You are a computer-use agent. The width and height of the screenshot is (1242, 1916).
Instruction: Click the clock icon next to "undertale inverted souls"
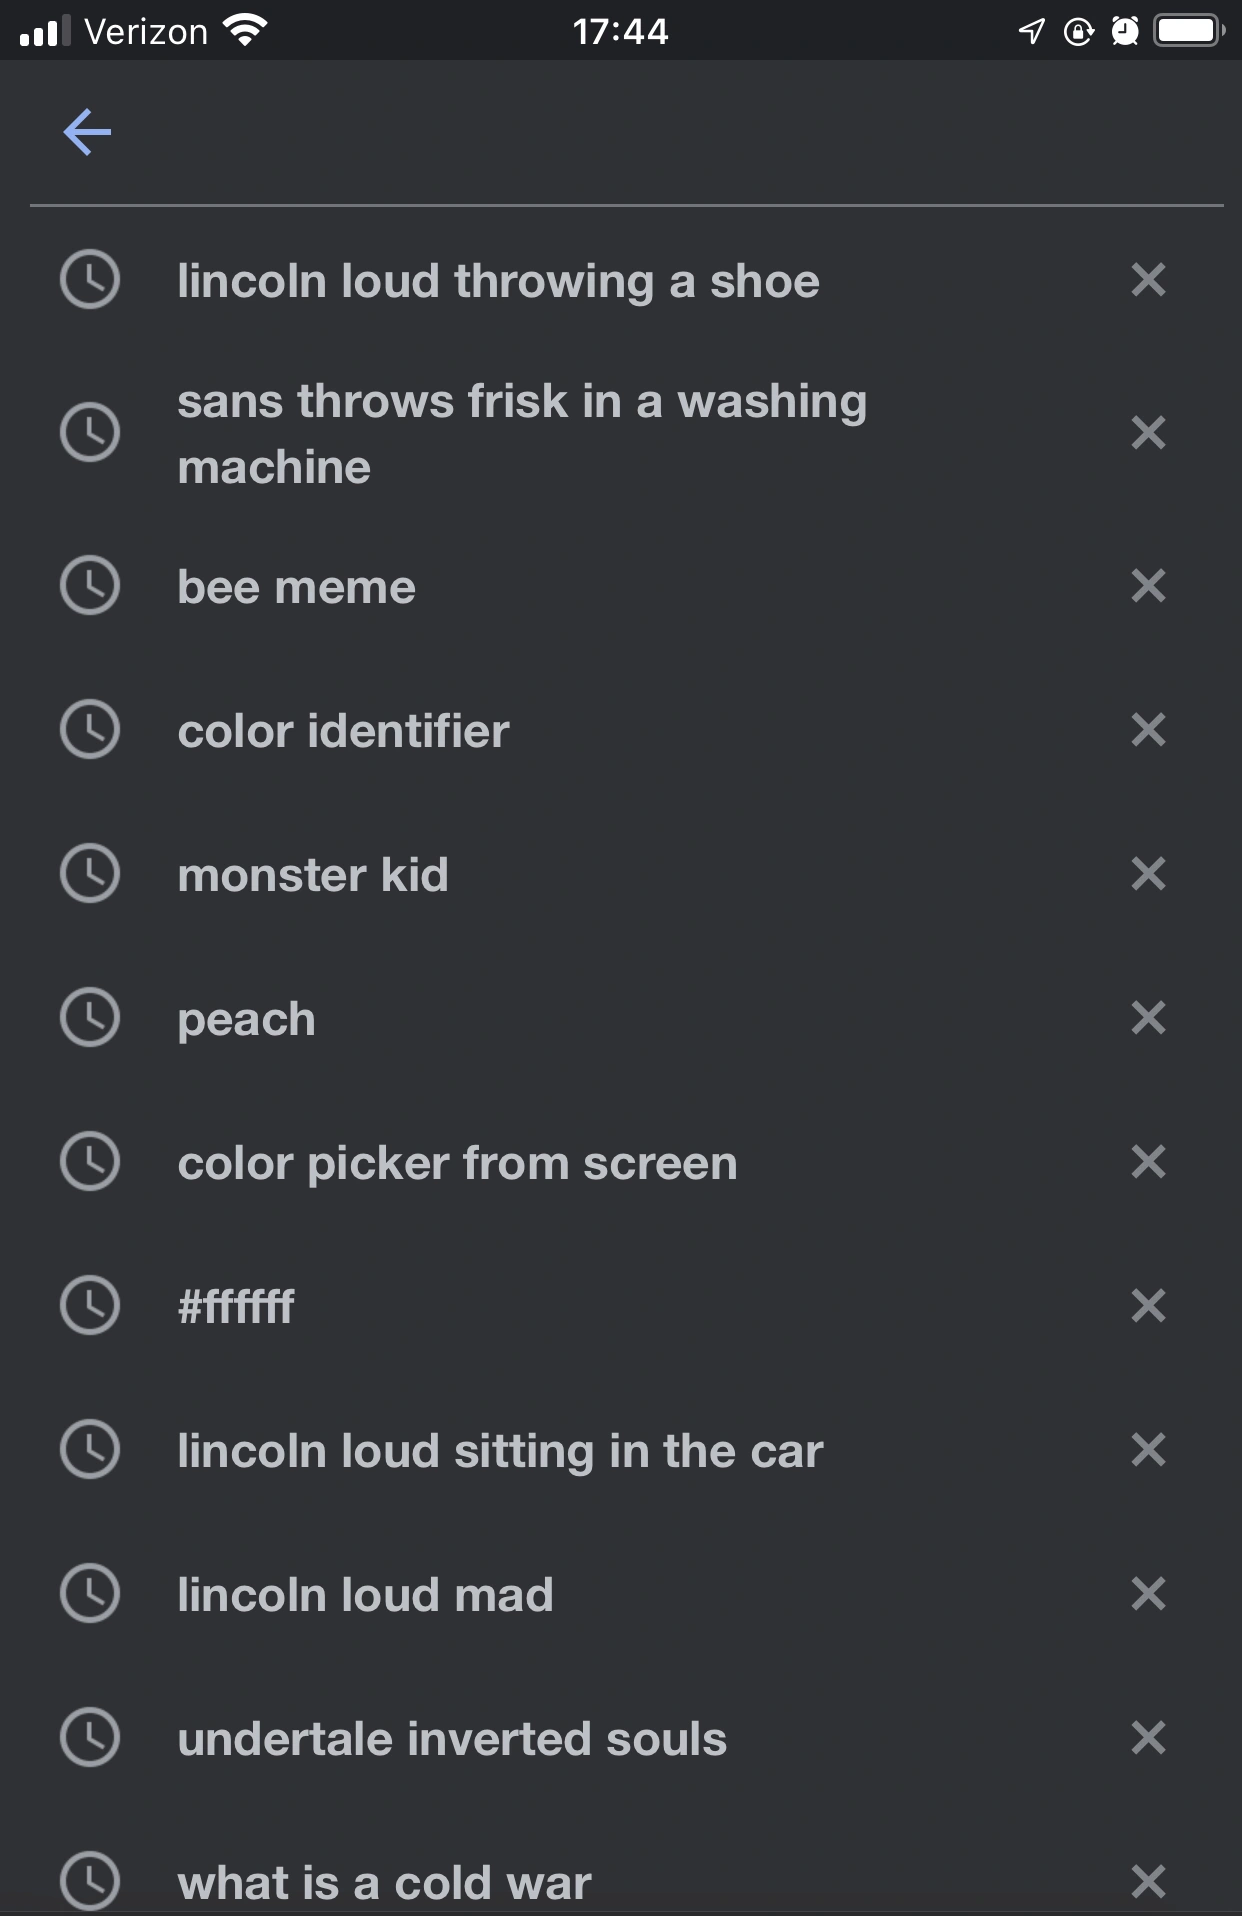tap(91, 1739)
